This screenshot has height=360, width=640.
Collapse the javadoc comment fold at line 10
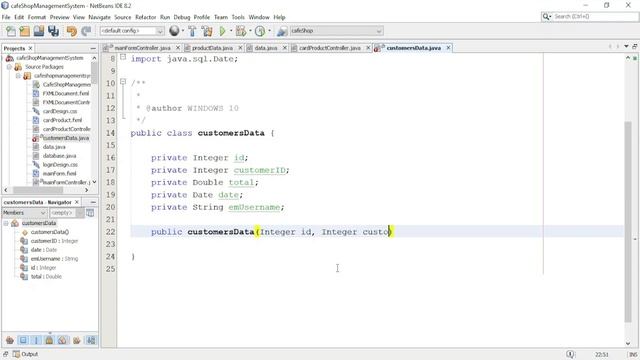pyautogui.click(x=123, y=82)
